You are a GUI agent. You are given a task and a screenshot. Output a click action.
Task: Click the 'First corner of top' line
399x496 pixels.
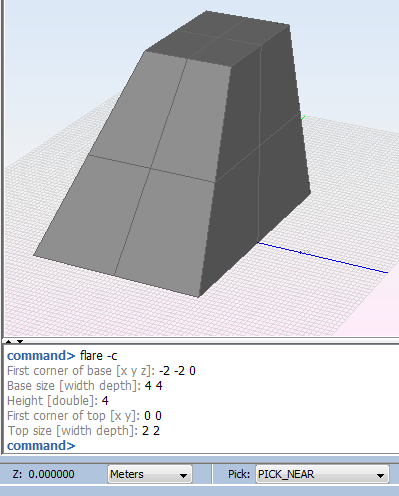84,416
